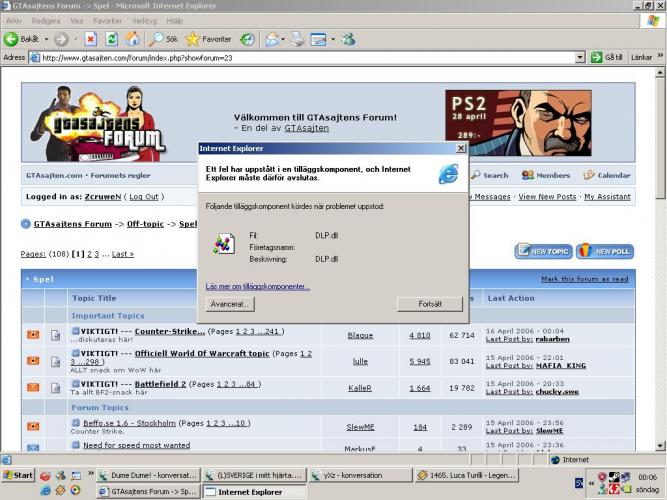Switch to GTAsajtens Forum taskbar button
667x500 pixels.
click(148, 492)
